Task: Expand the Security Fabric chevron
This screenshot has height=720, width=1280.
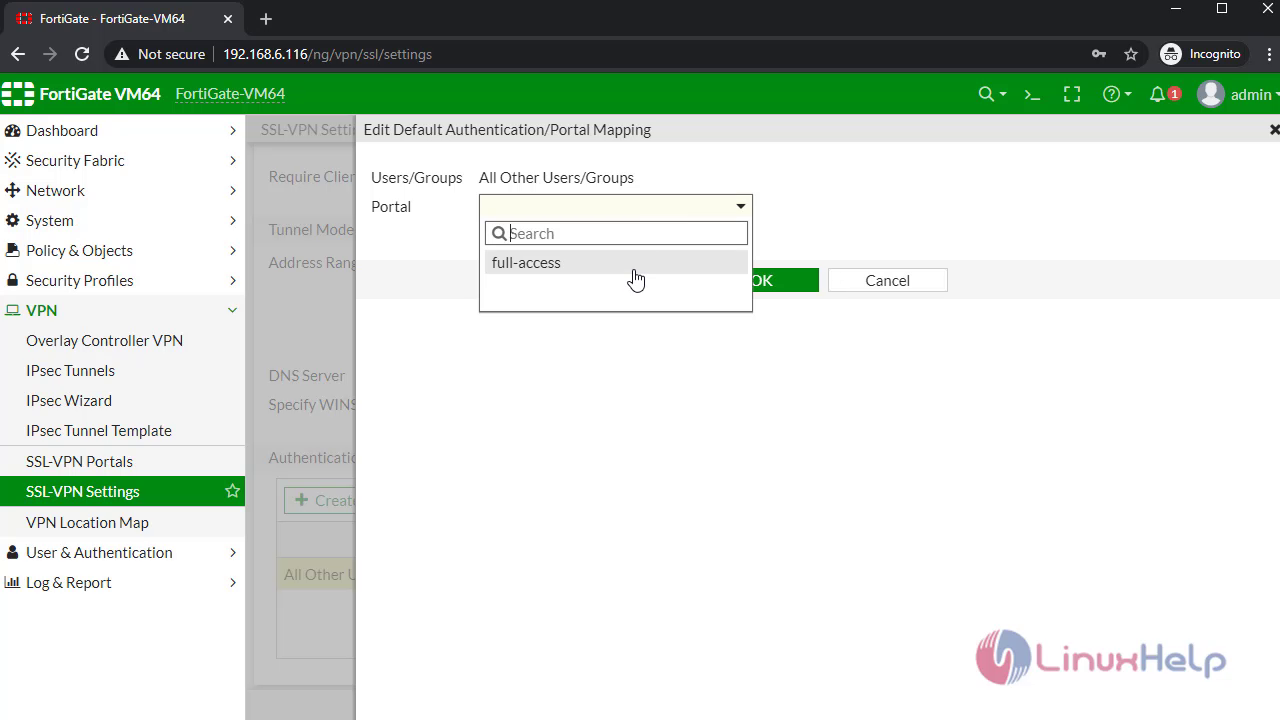Action: pos(232,160)
